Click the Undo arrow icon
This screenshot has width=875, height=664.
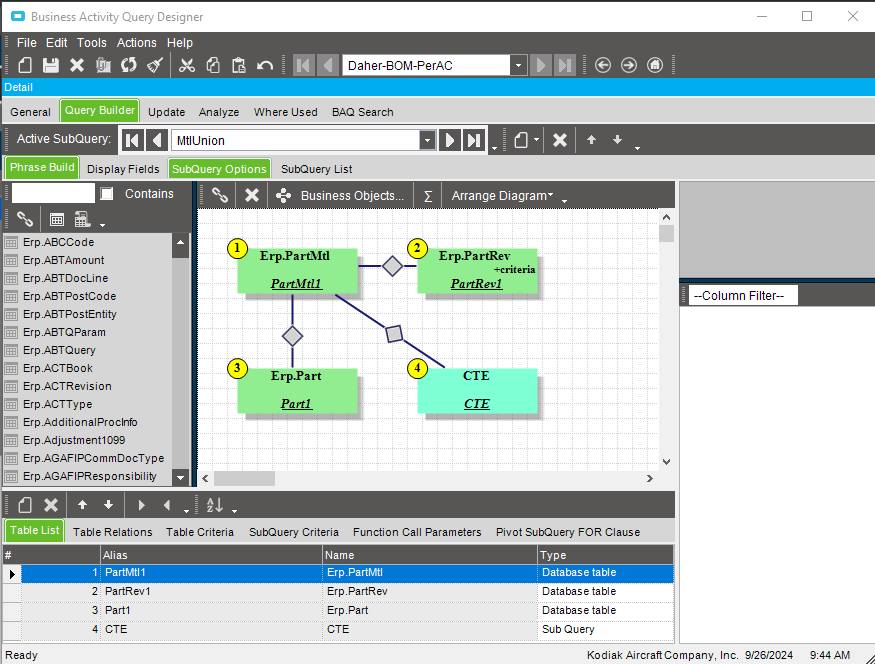(x=265, y=65)
